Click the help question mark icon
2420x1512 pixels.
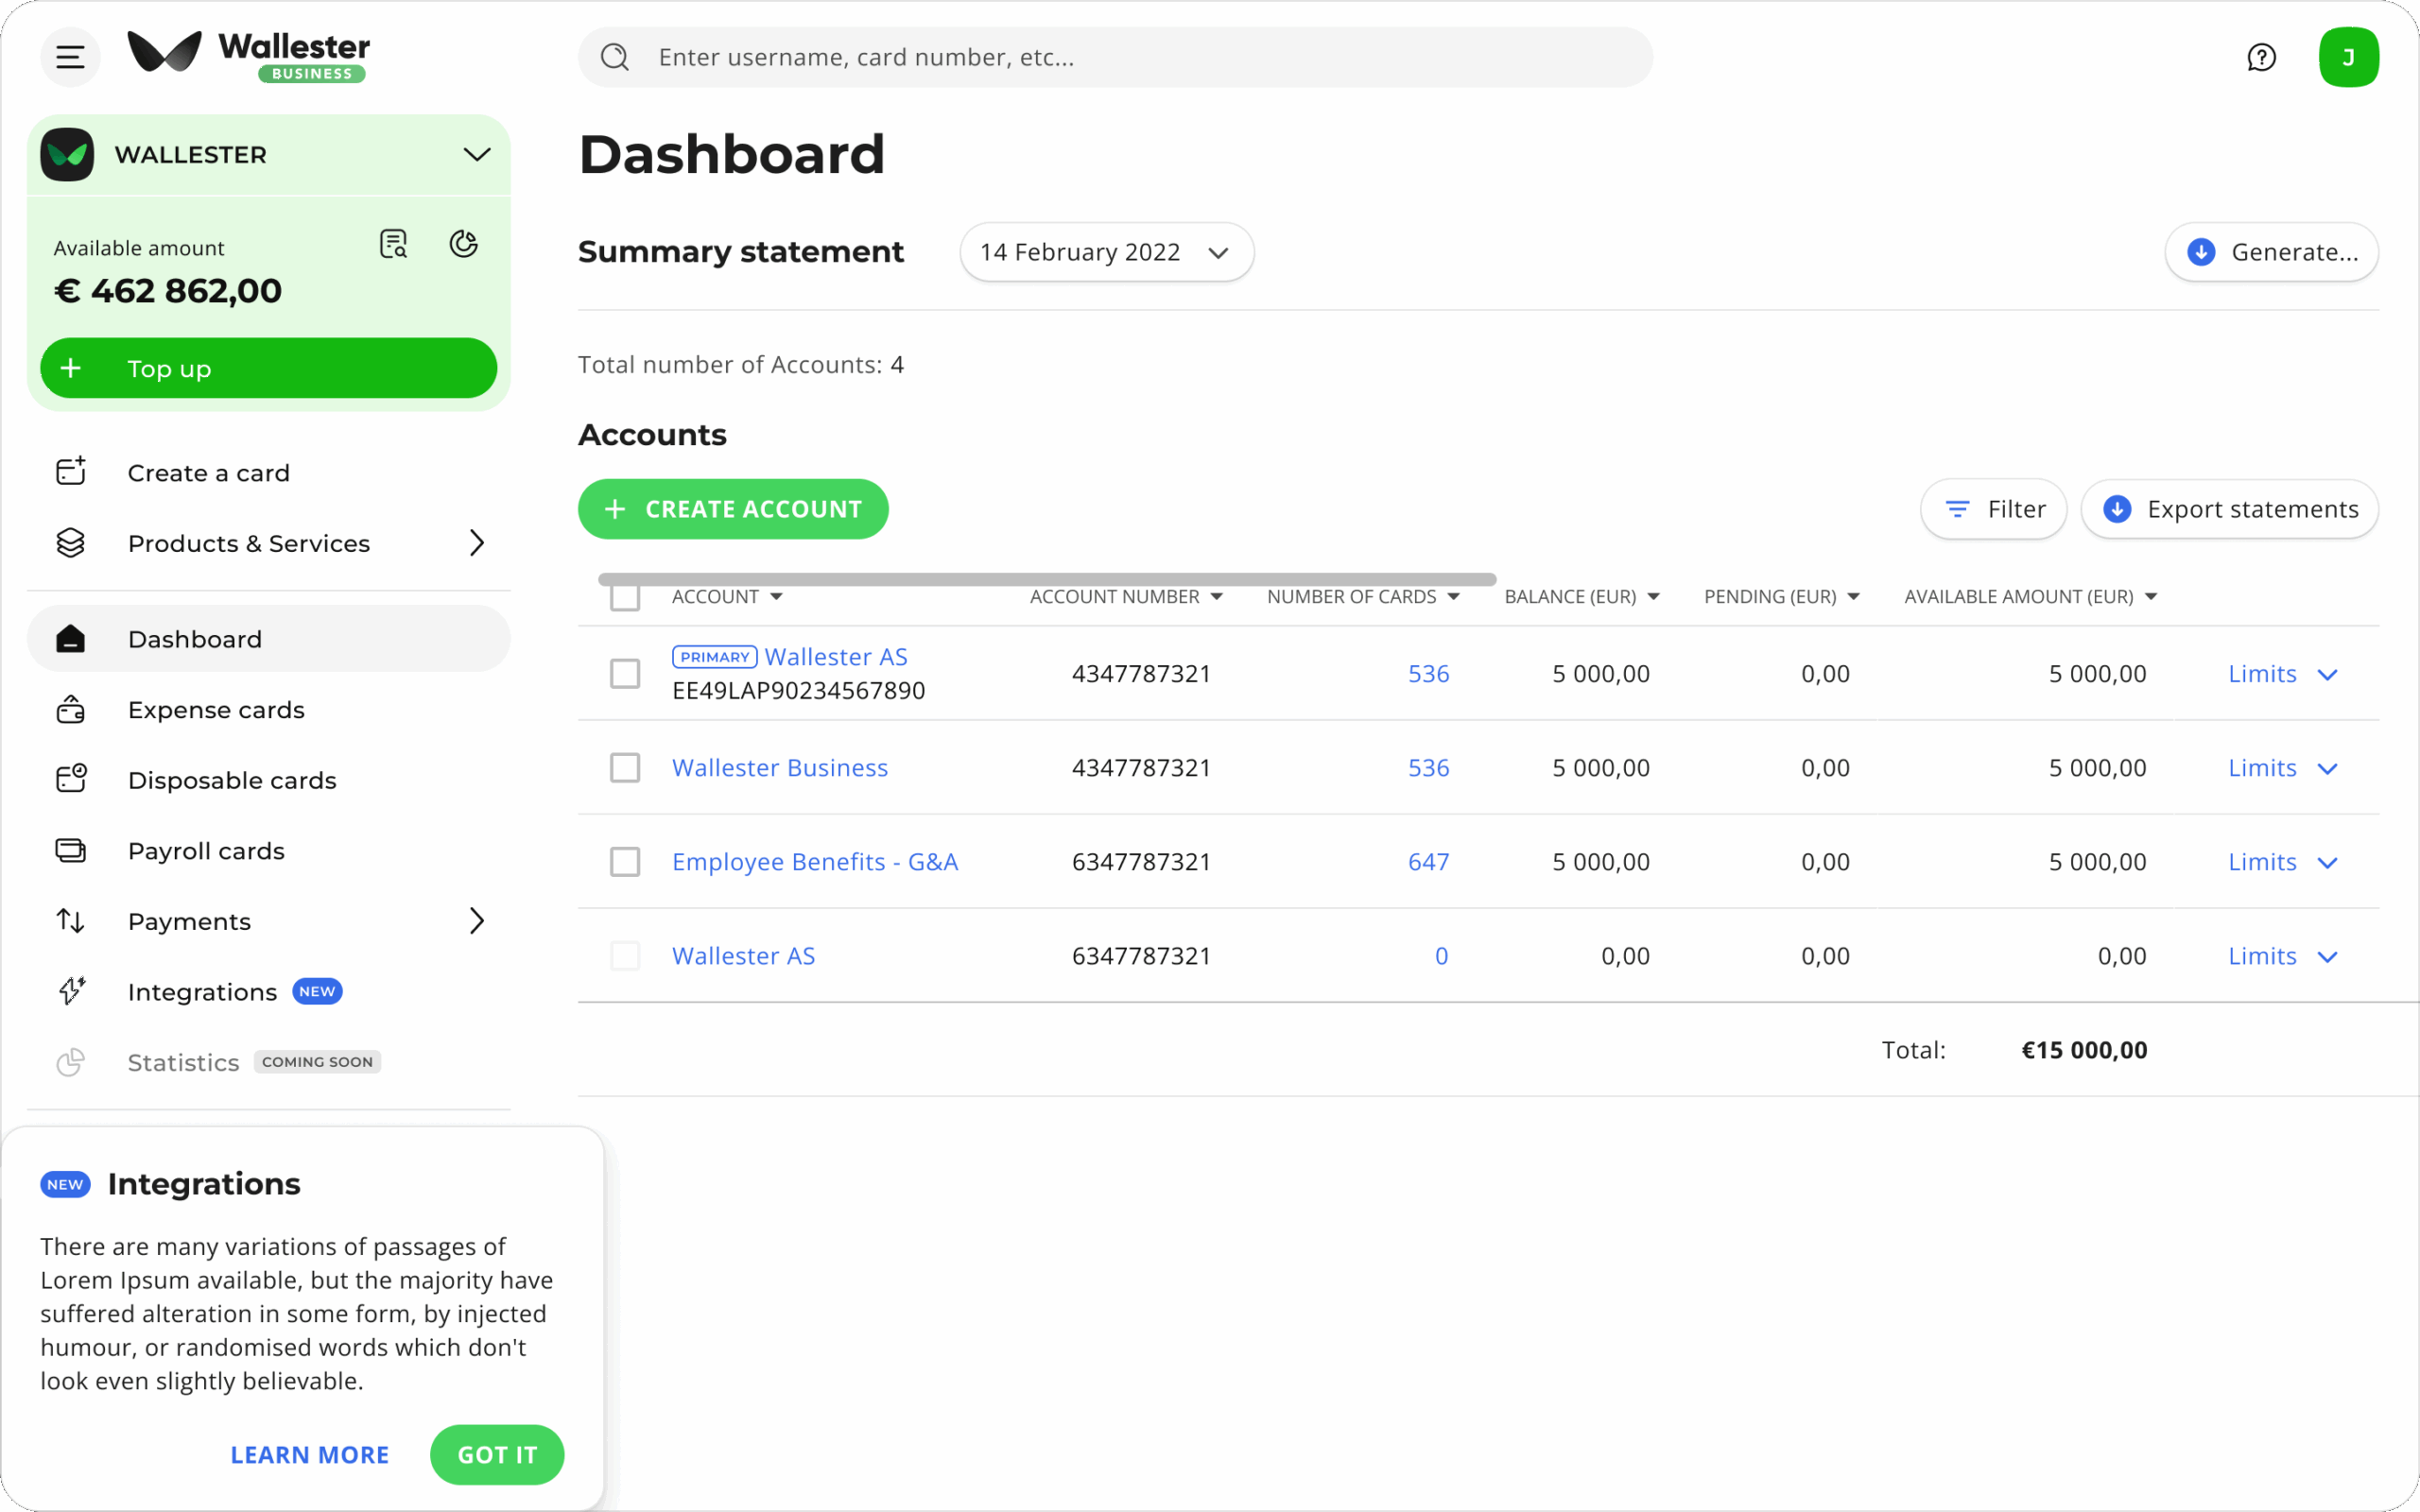pyautogui.click(x=2261, y=57)
